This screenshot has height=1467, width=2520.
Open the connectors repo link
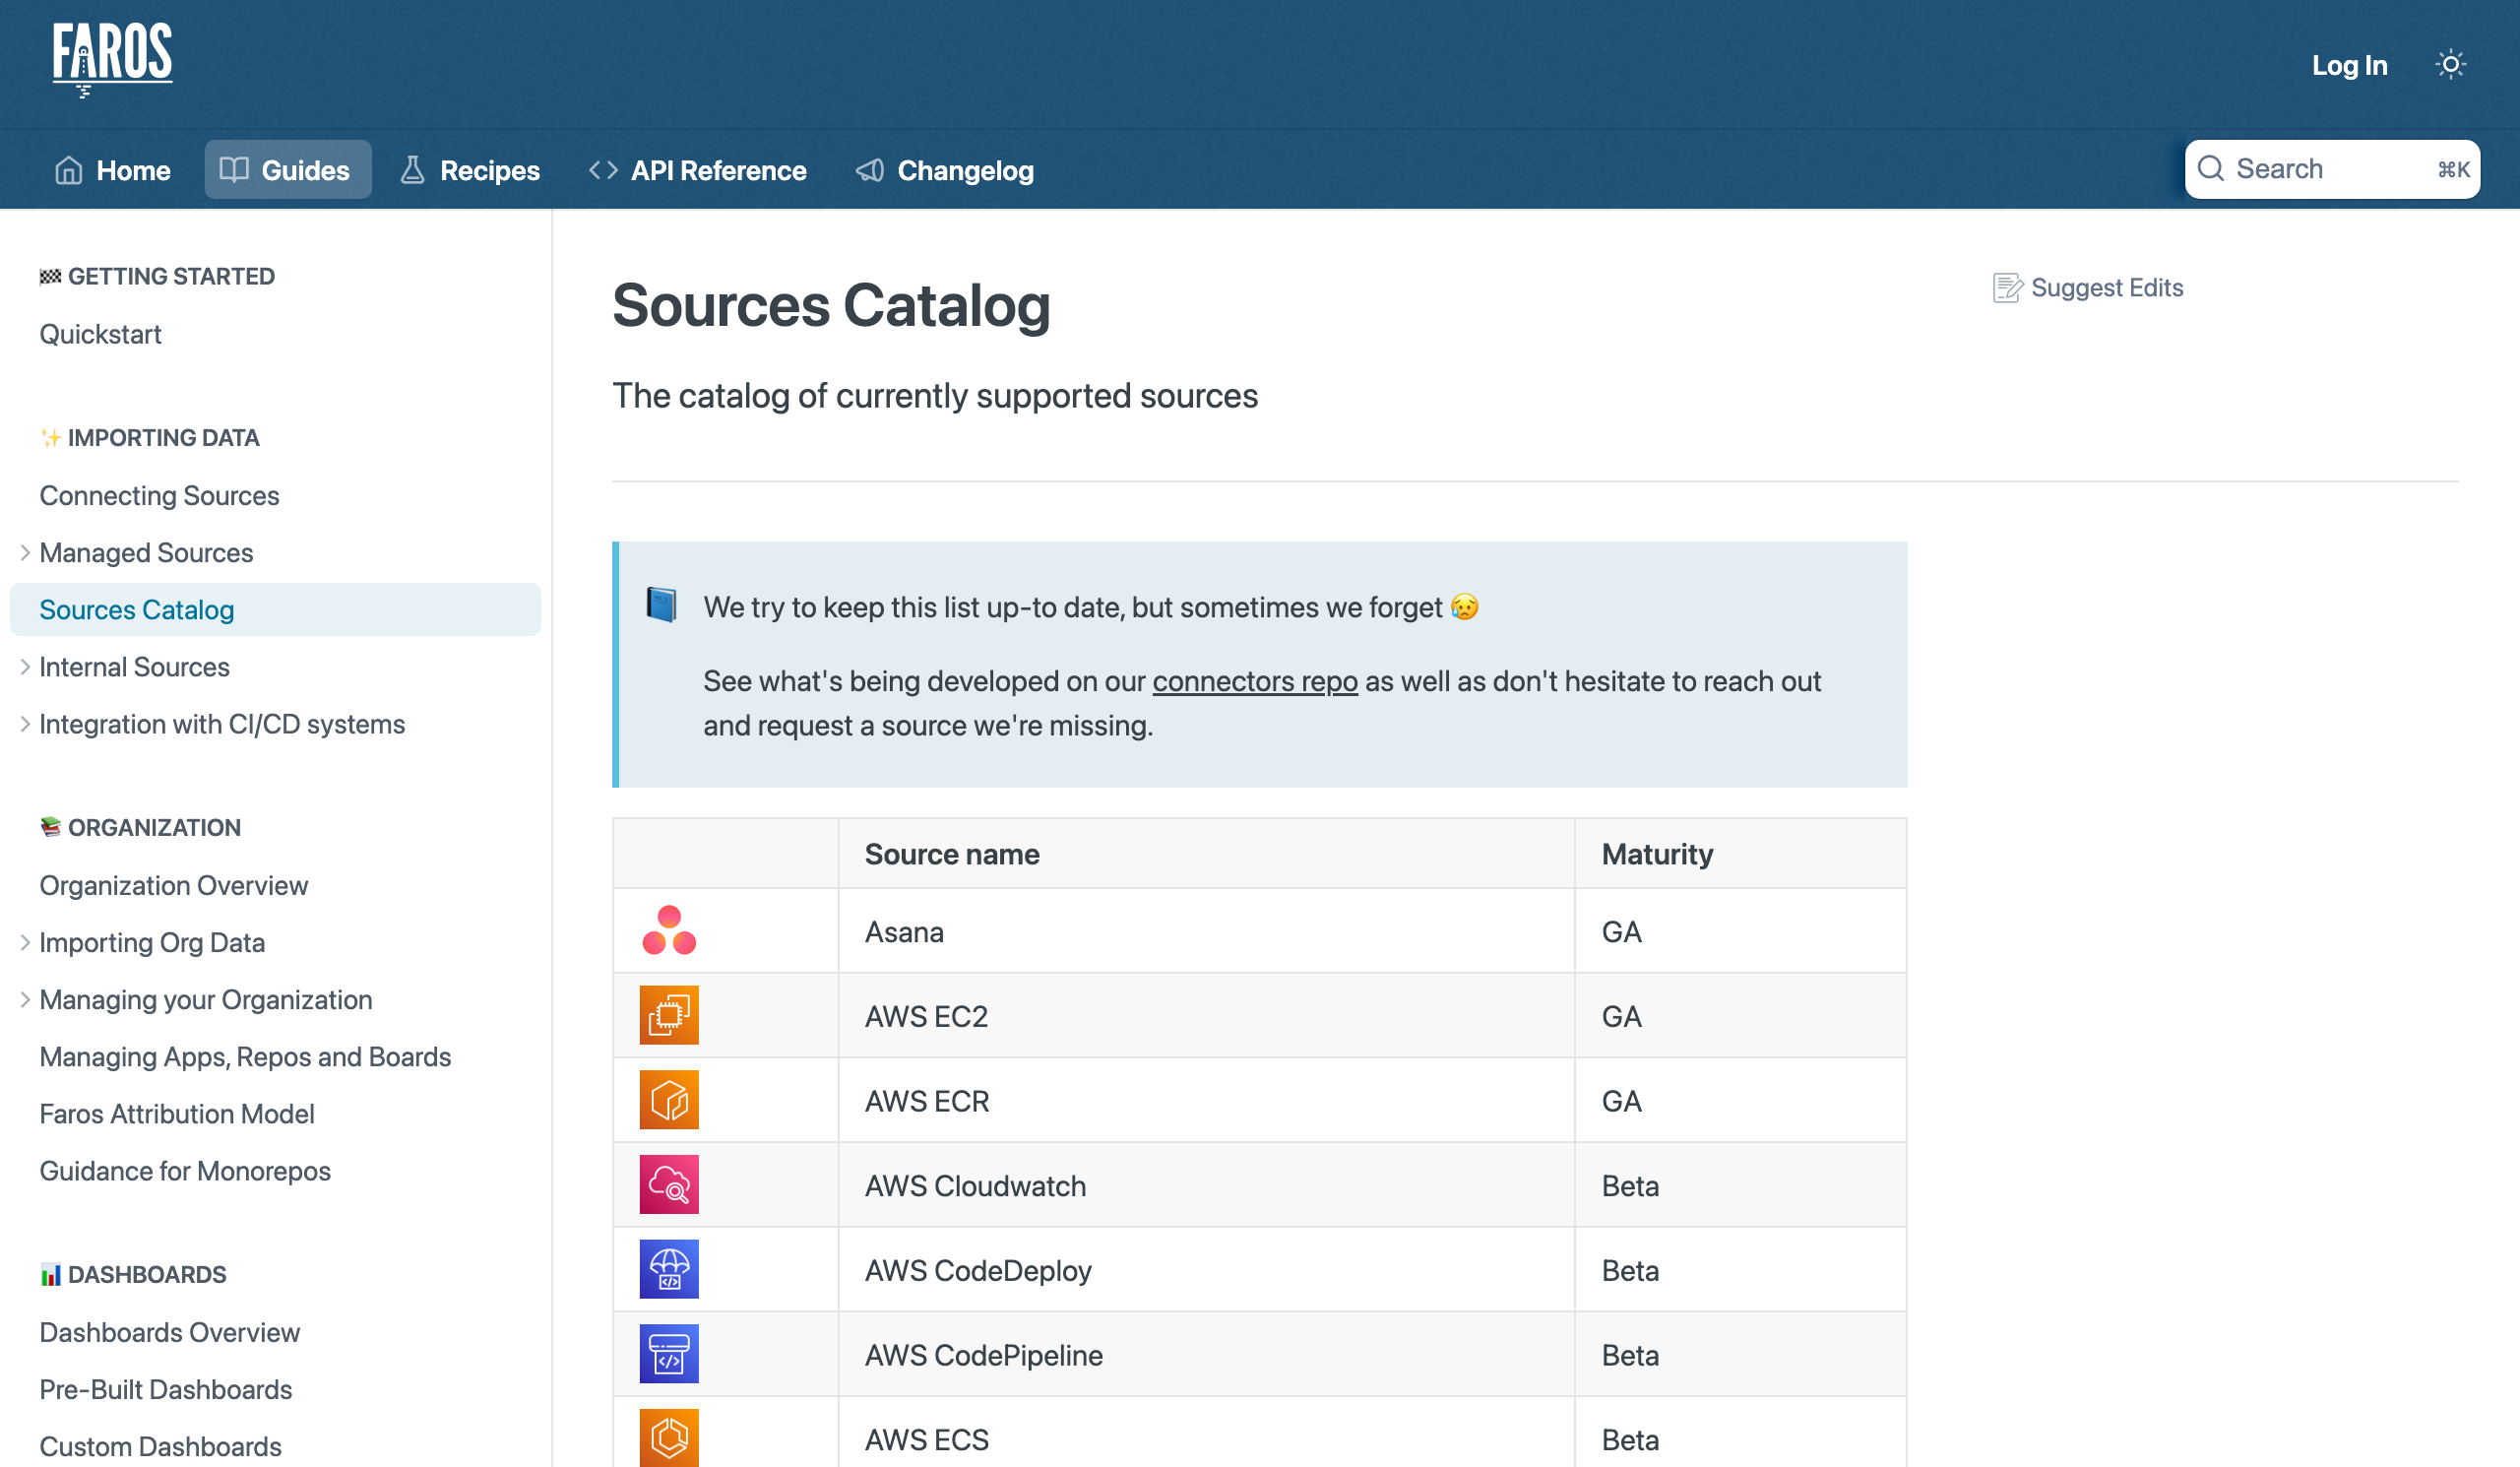tap(1255, 681)
